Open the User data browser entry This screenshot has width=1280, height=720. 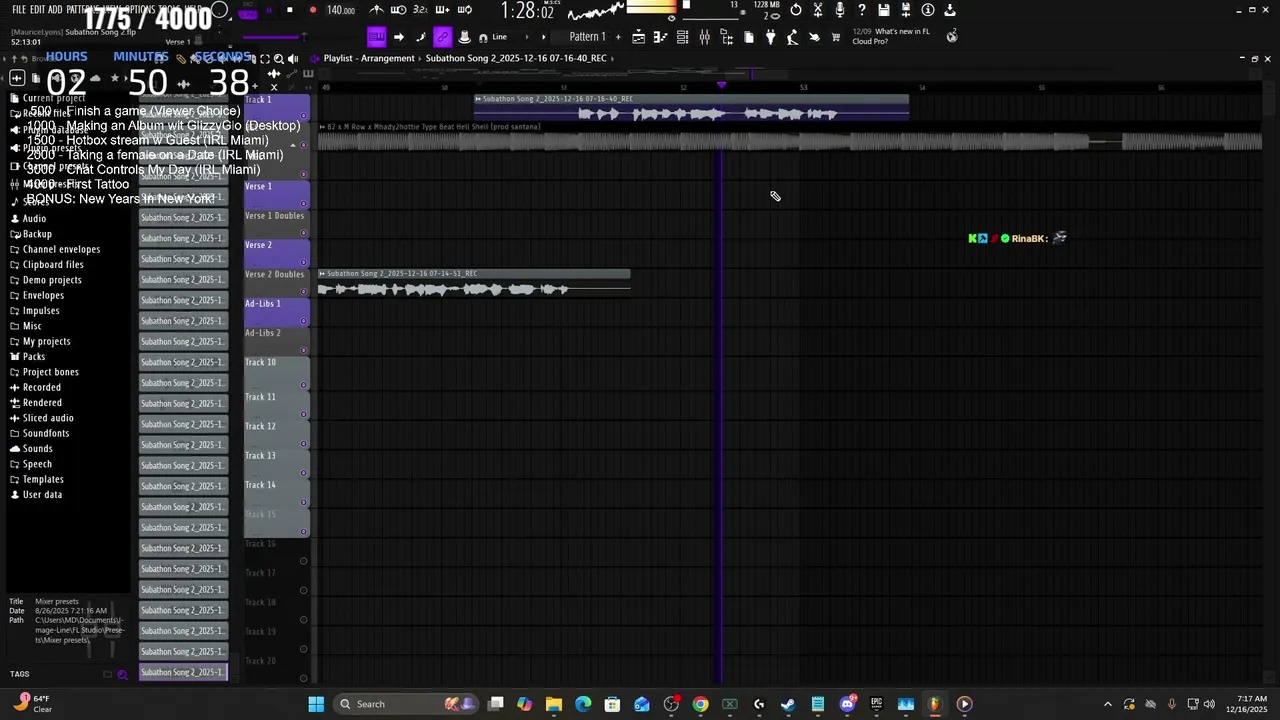point(42,494)
